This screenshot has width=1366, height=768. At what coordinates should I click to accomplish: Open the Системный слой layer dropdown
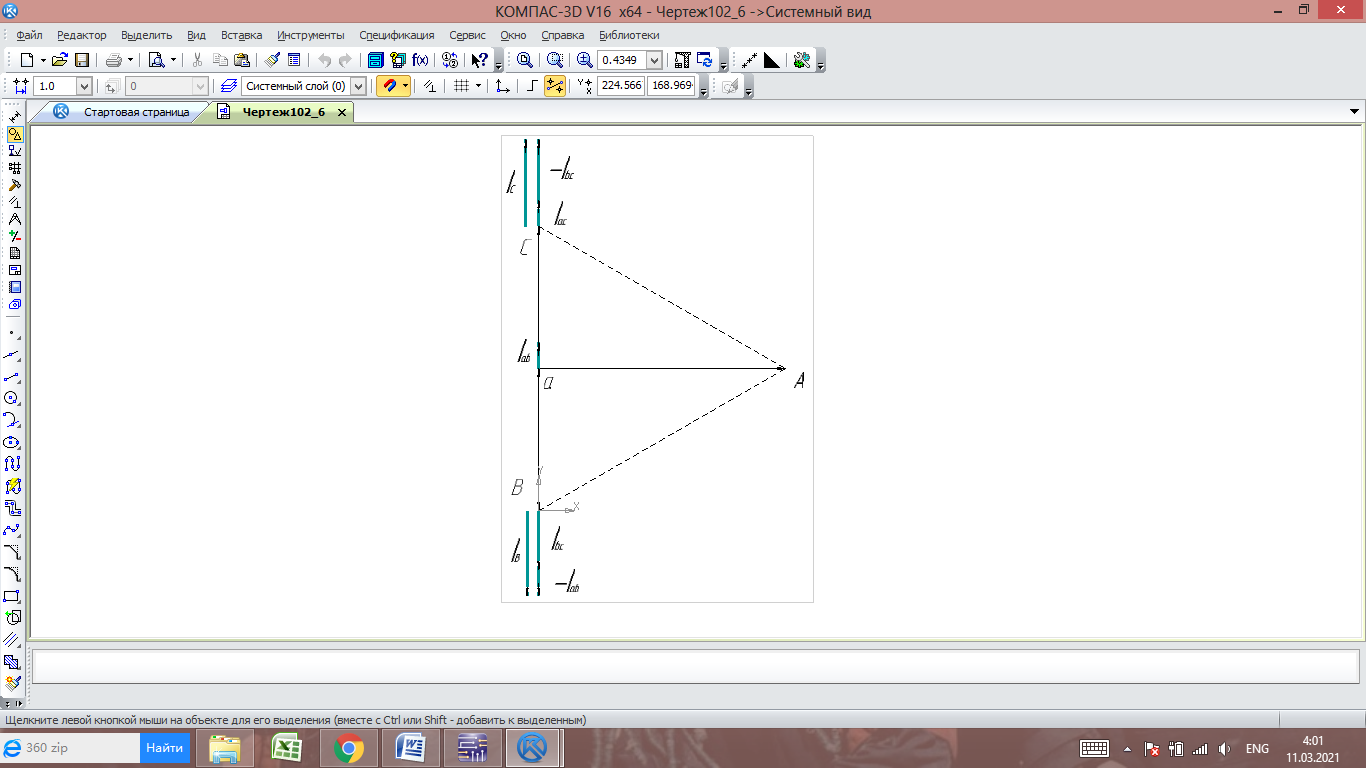click(x=358, y=86)
